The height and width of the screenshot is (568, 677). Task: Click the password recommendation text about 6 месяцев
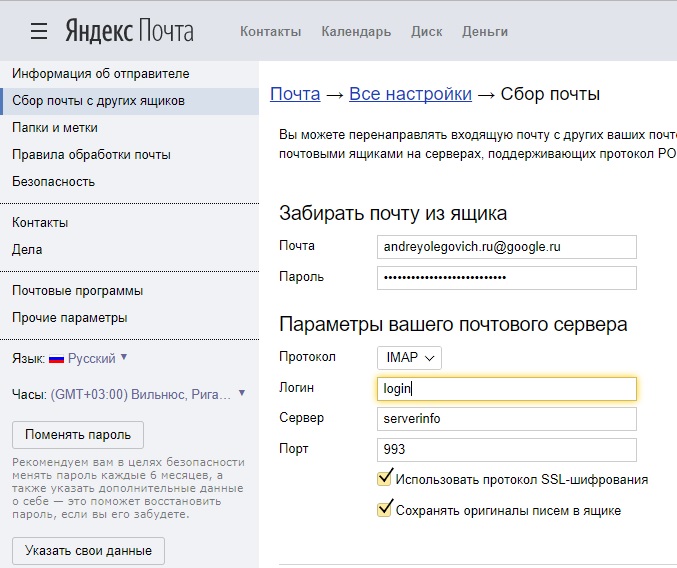point(128,488)
